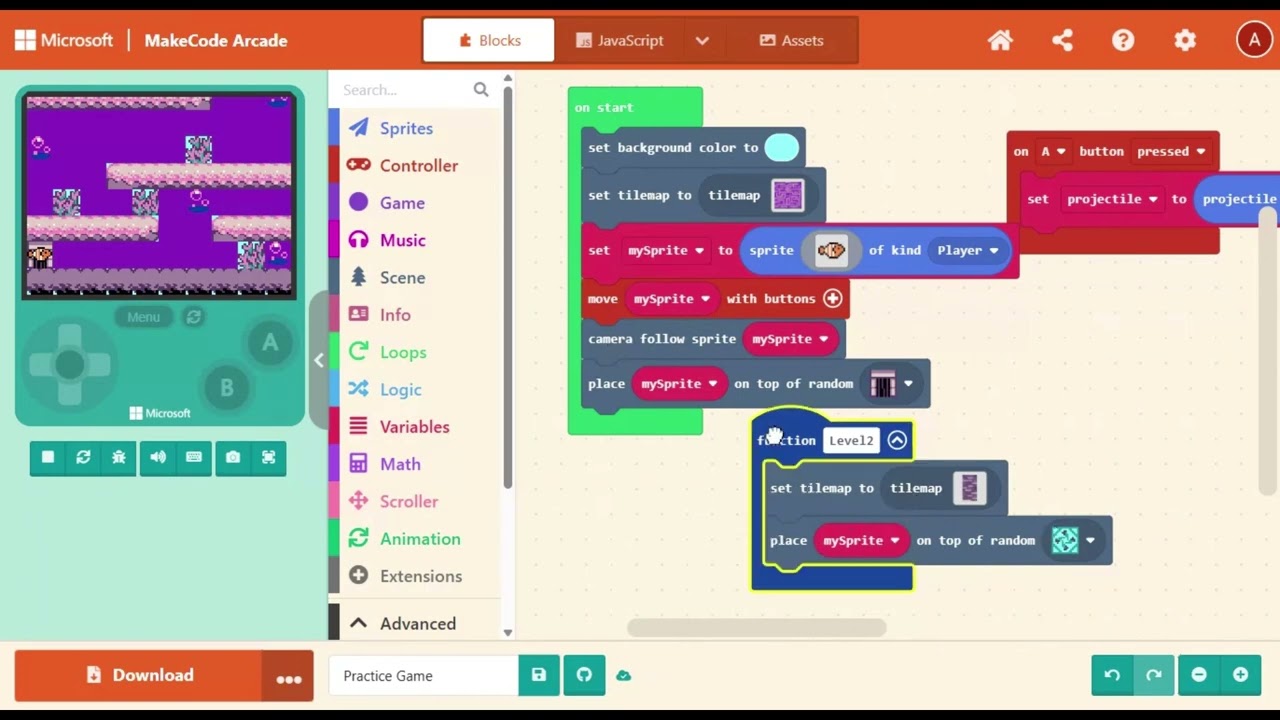Click the Download button
The width and height of the screenshot is (1280, 720).
(x=138, y=676)
